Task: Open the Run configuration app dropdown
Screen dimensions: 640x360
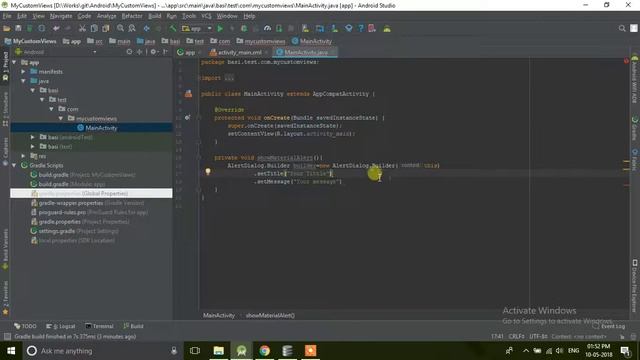Action: (197, 29)
